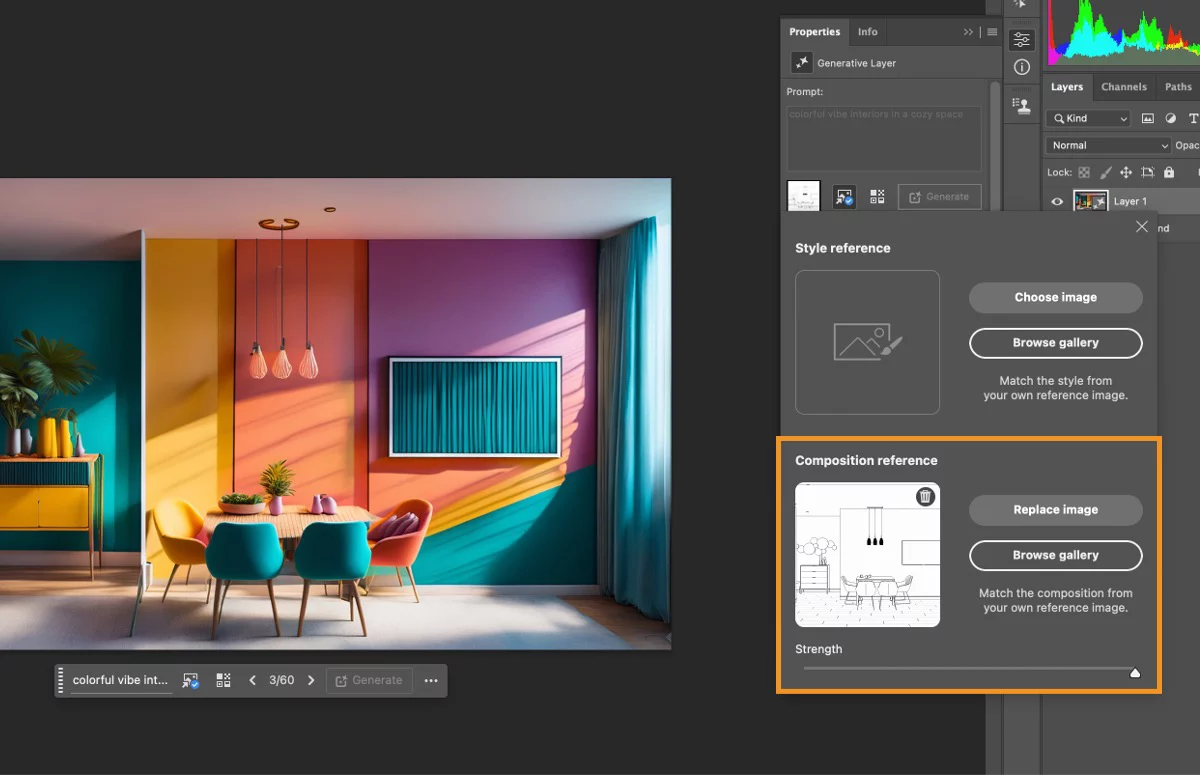
Task: Open more options ellipsis in contextual taskbar
Action: pyautogui.click(x=431, y=681)
